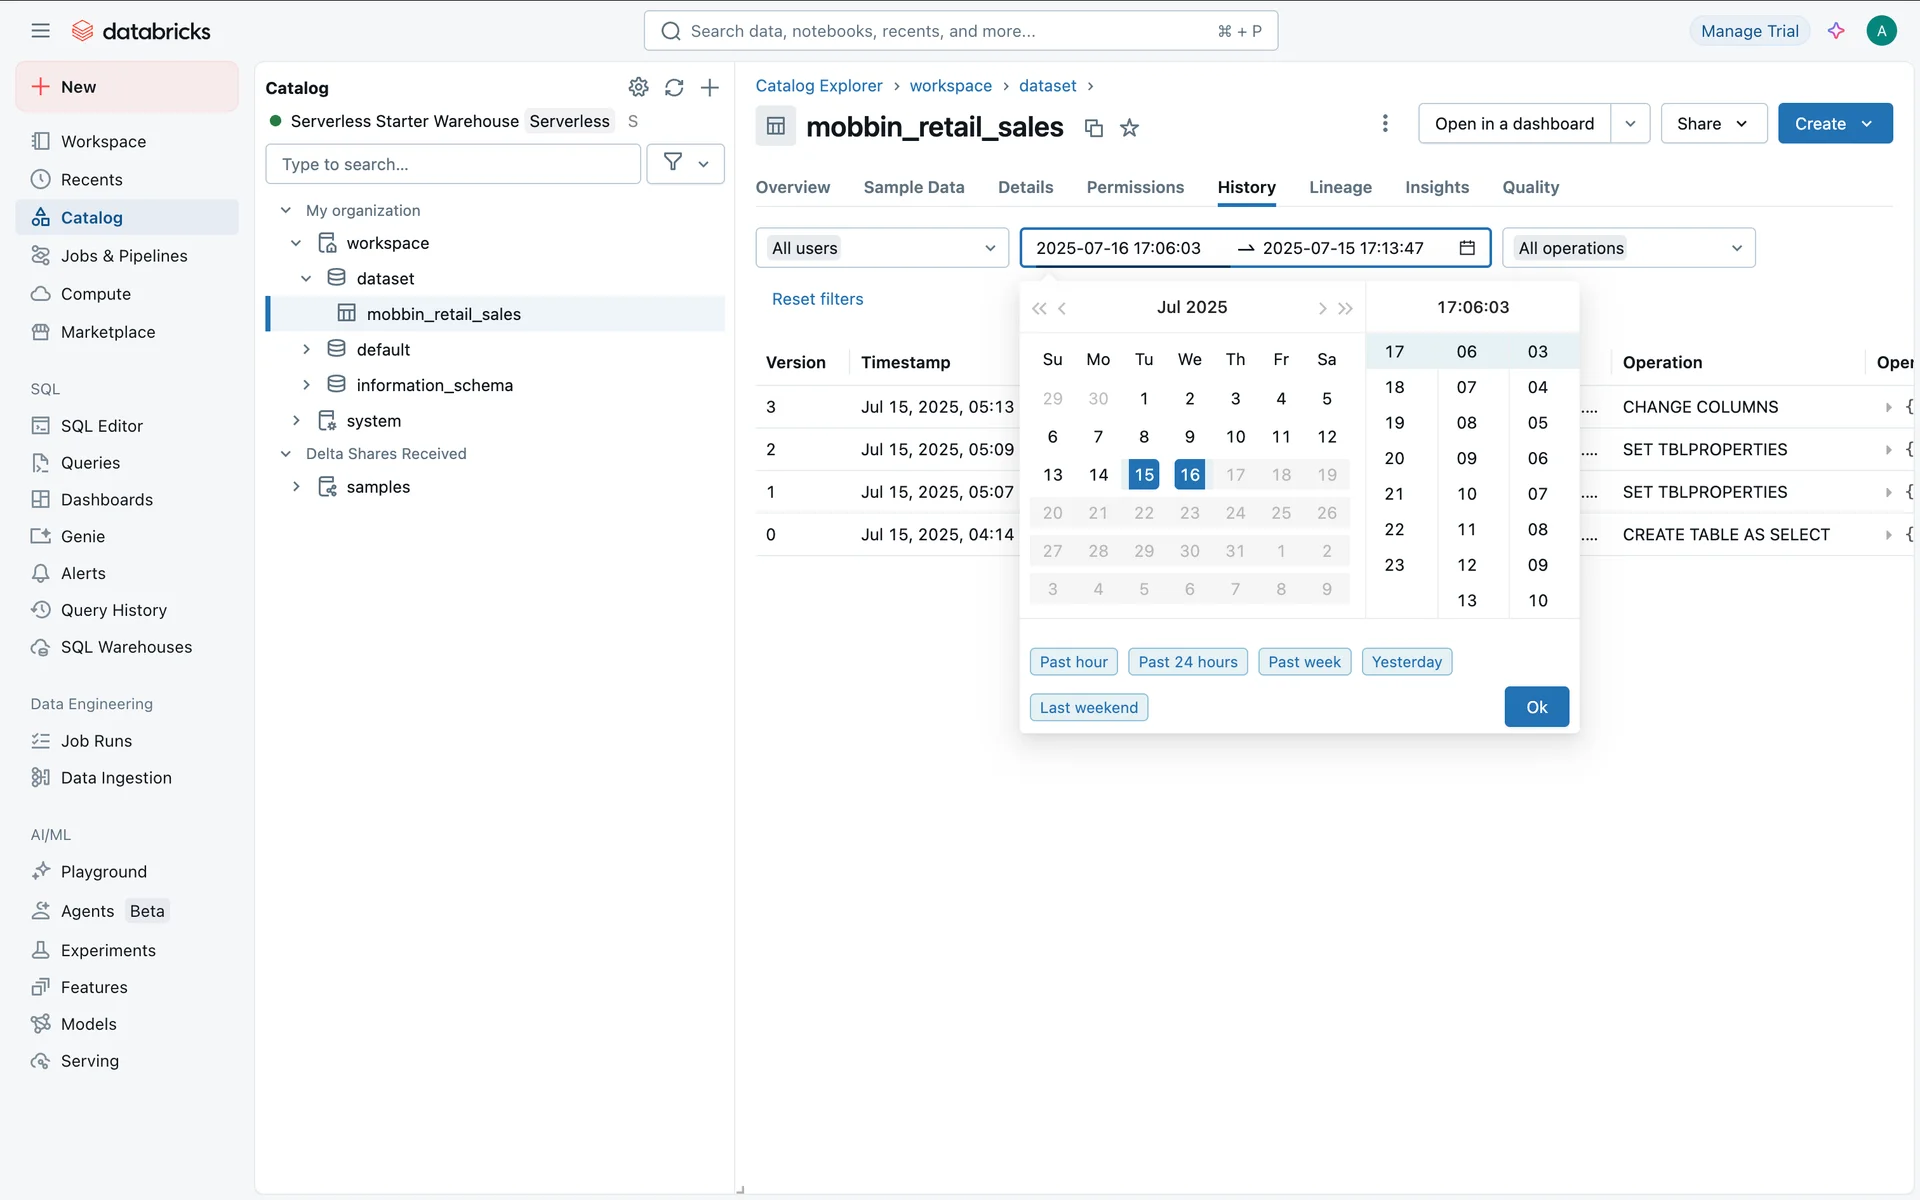Collapse the workspace catalog node

(x=296, y=243)
